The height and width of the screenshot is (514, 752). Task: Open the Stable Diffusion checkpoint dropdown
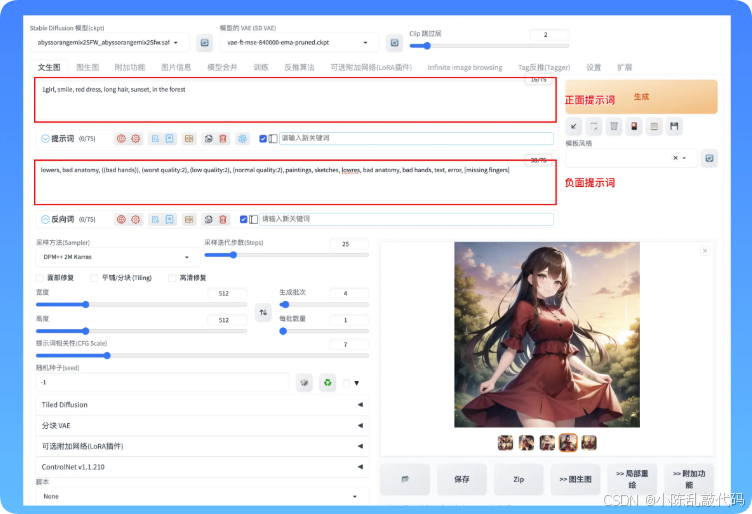coord(110,43)
